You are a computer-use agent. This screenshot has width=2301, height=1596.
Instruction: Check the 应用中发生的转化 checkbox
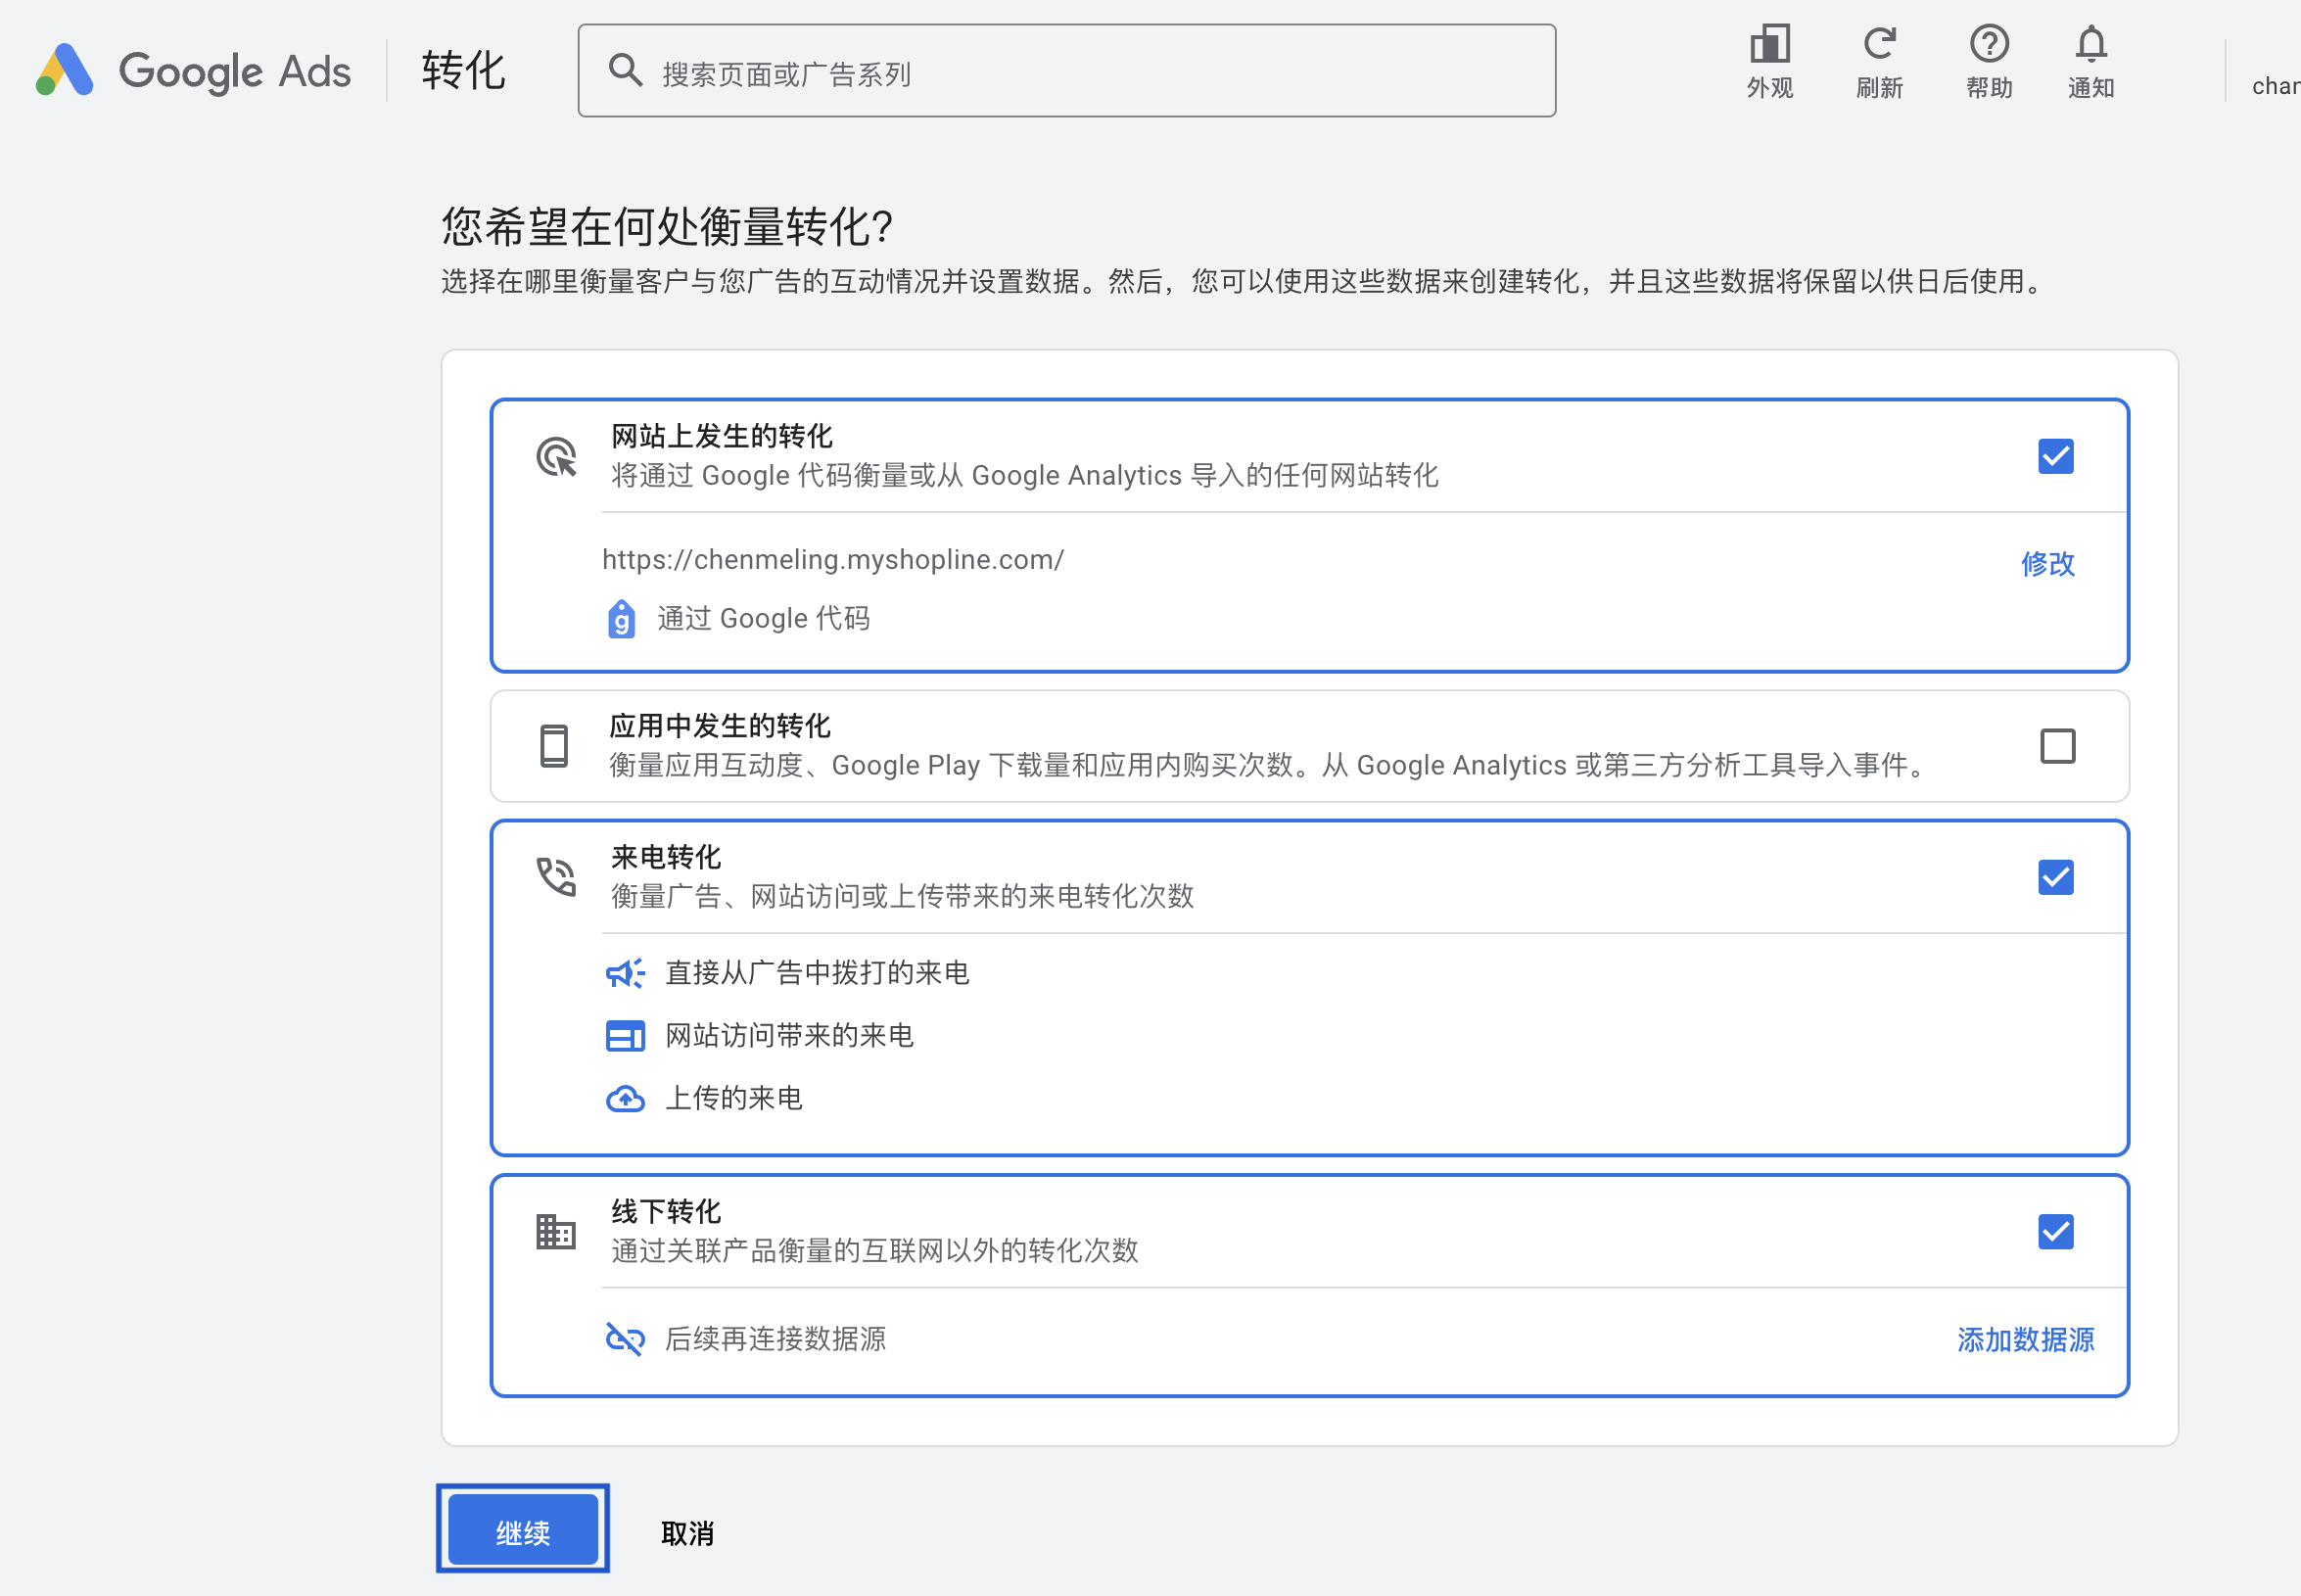(2057, 746)
